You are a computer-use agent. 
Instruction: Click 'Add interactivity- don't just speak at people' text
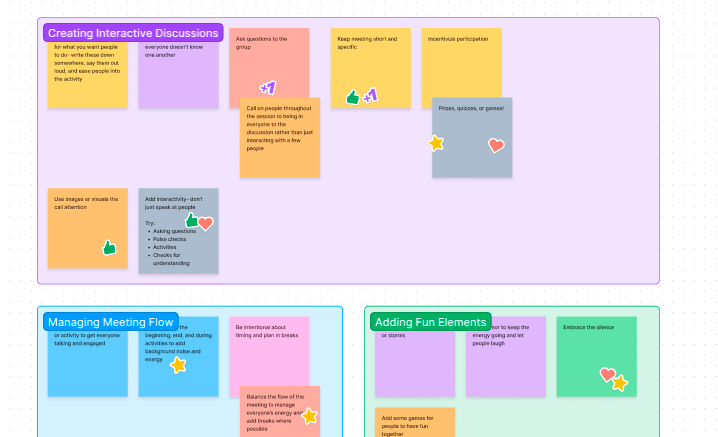point(174,203)
